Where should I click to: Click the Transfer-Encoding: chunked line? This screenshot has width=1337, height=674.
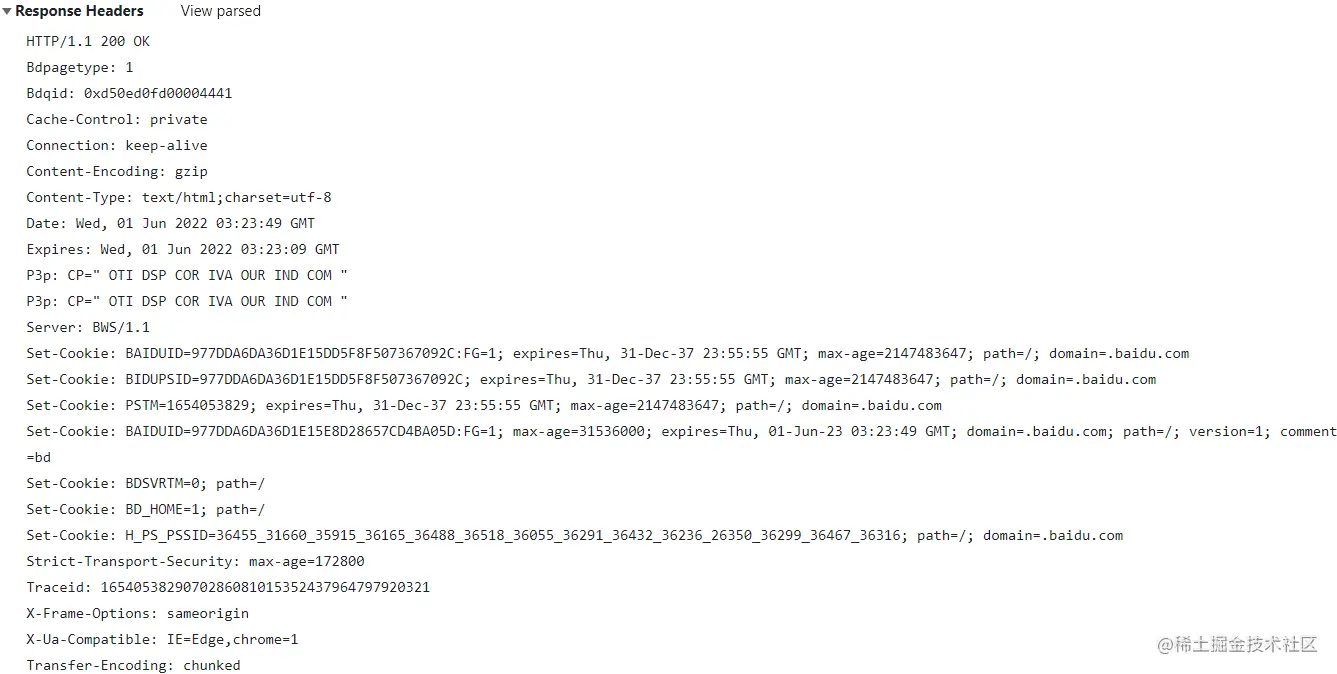point(133,665)
